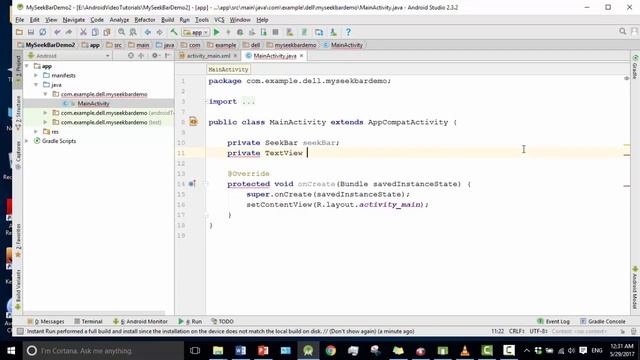Open the Event Log panel
Viewport: 640px width, 360px height.
(553, 321)
